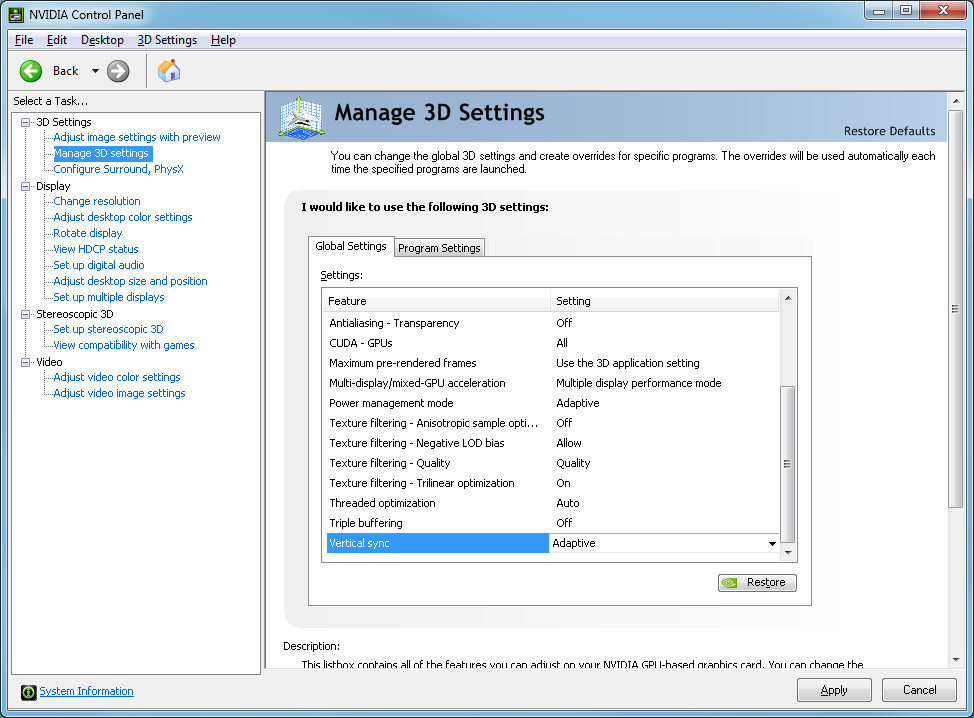Open View HDCP status

point(96,249)
